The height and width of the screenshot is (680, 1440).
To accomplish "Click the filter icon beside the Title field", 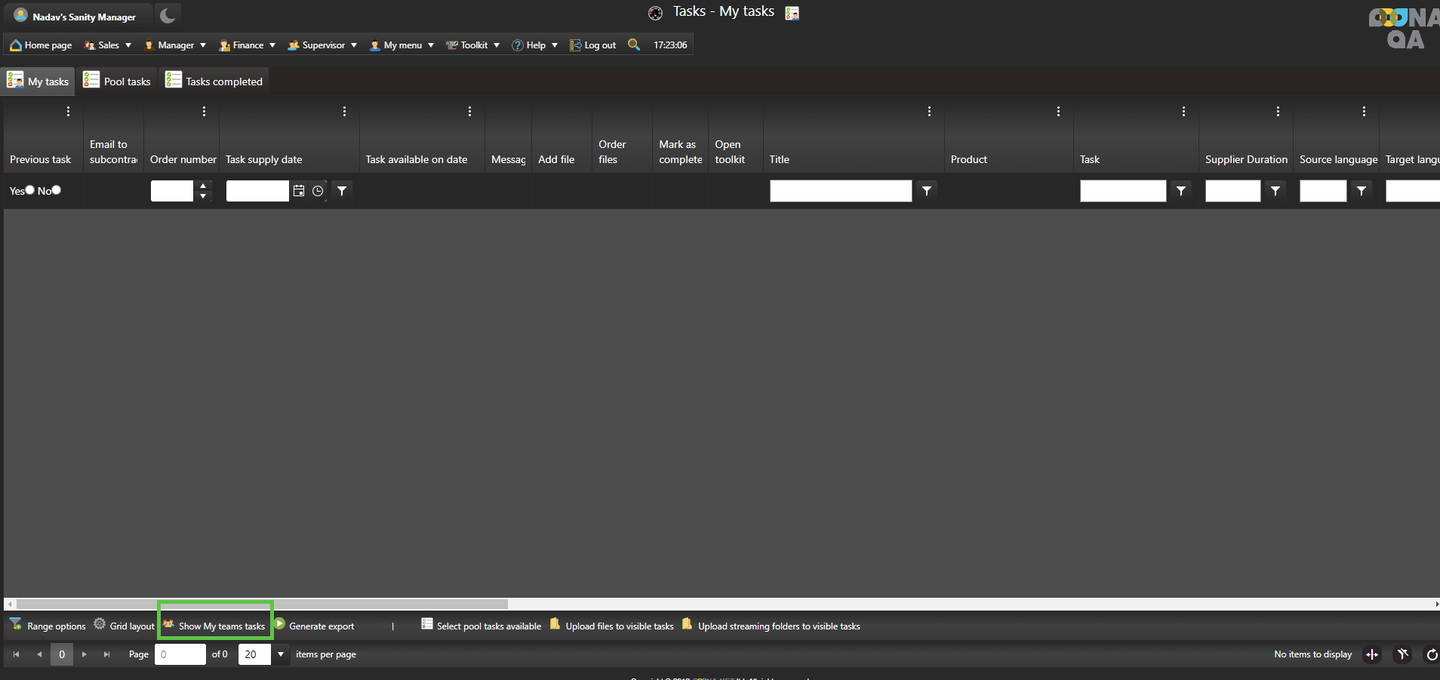I will [x=927, y=191].
